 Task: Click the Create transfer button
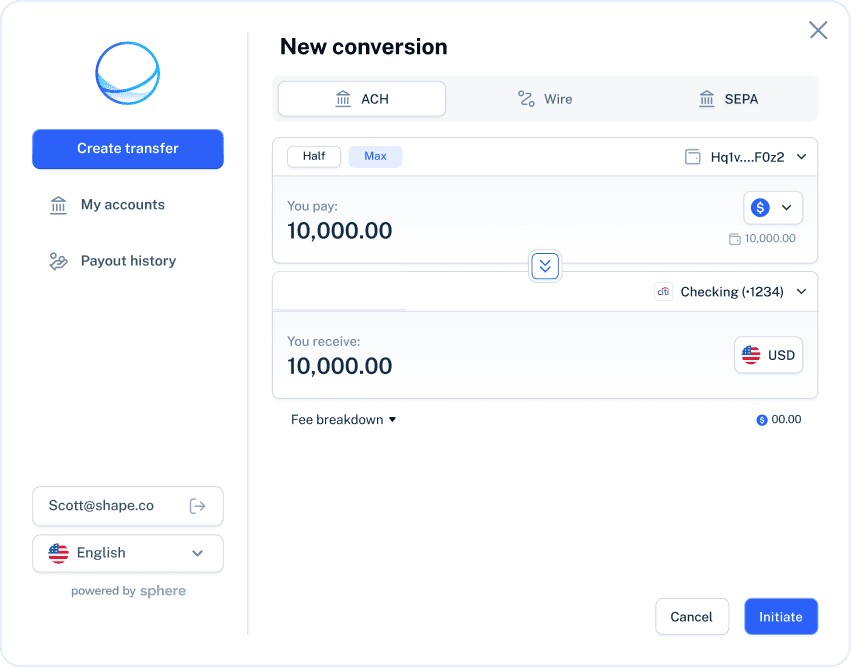[128, 149]
